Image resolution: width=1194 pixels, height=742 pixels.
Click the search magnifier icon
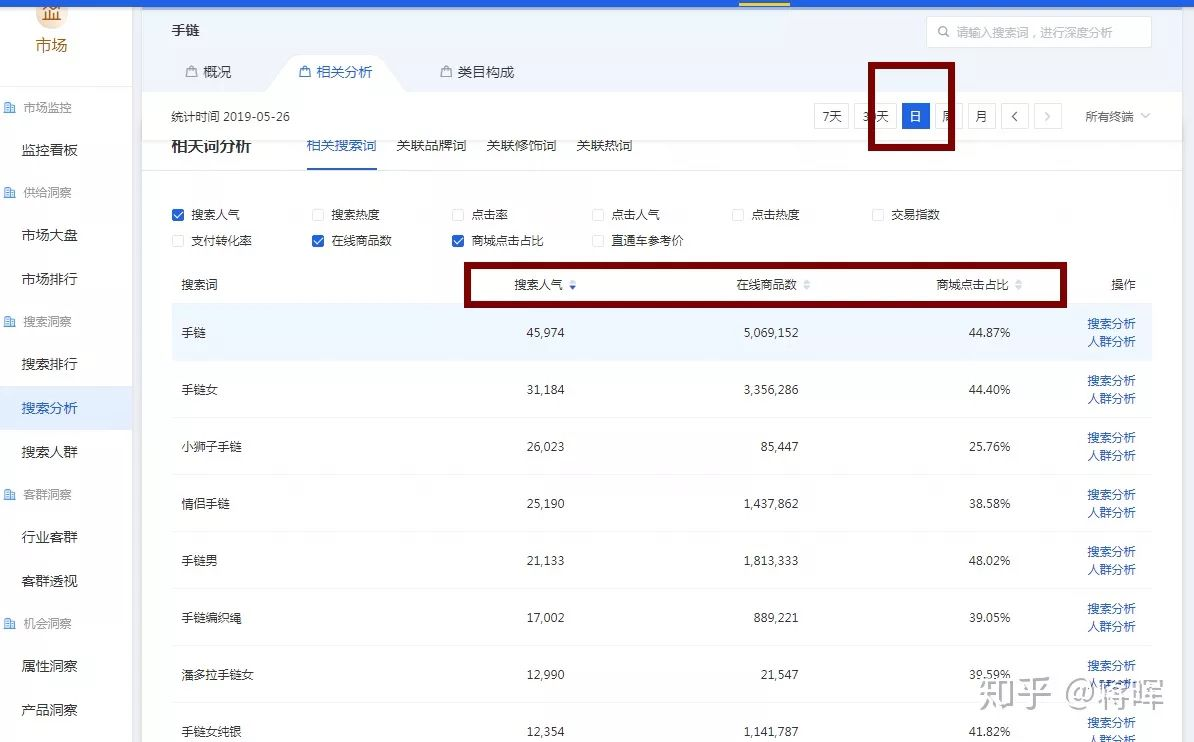pos(943,32)
